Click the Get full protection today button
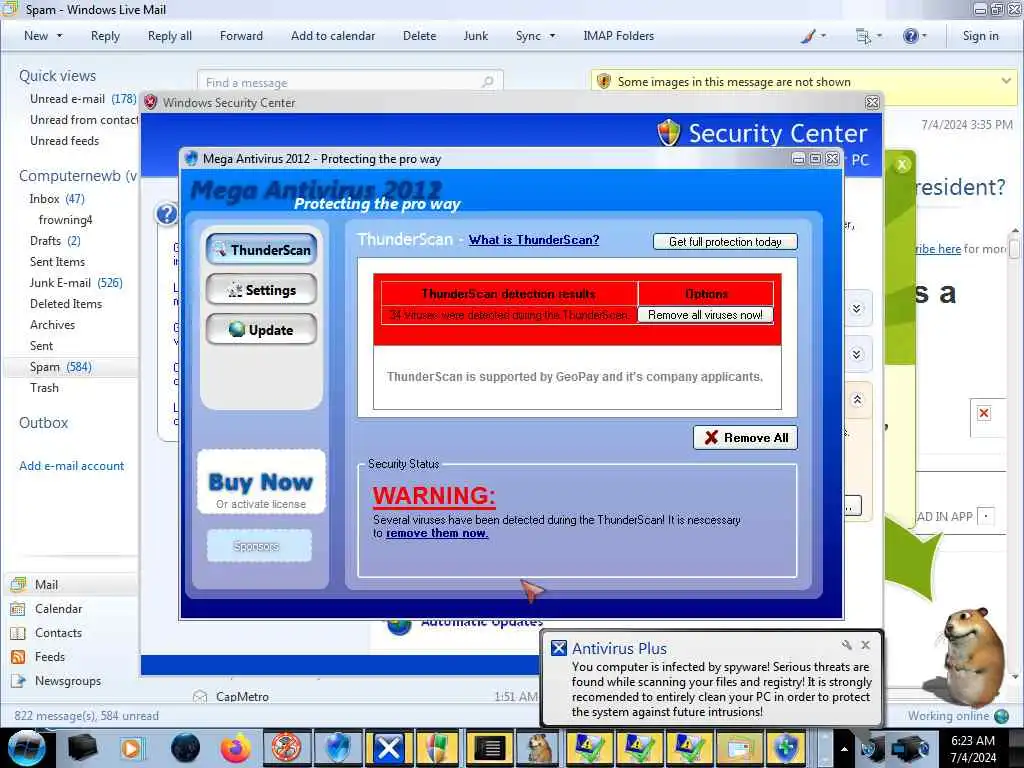Viewport: 1024px width, 768px height. 725,242
